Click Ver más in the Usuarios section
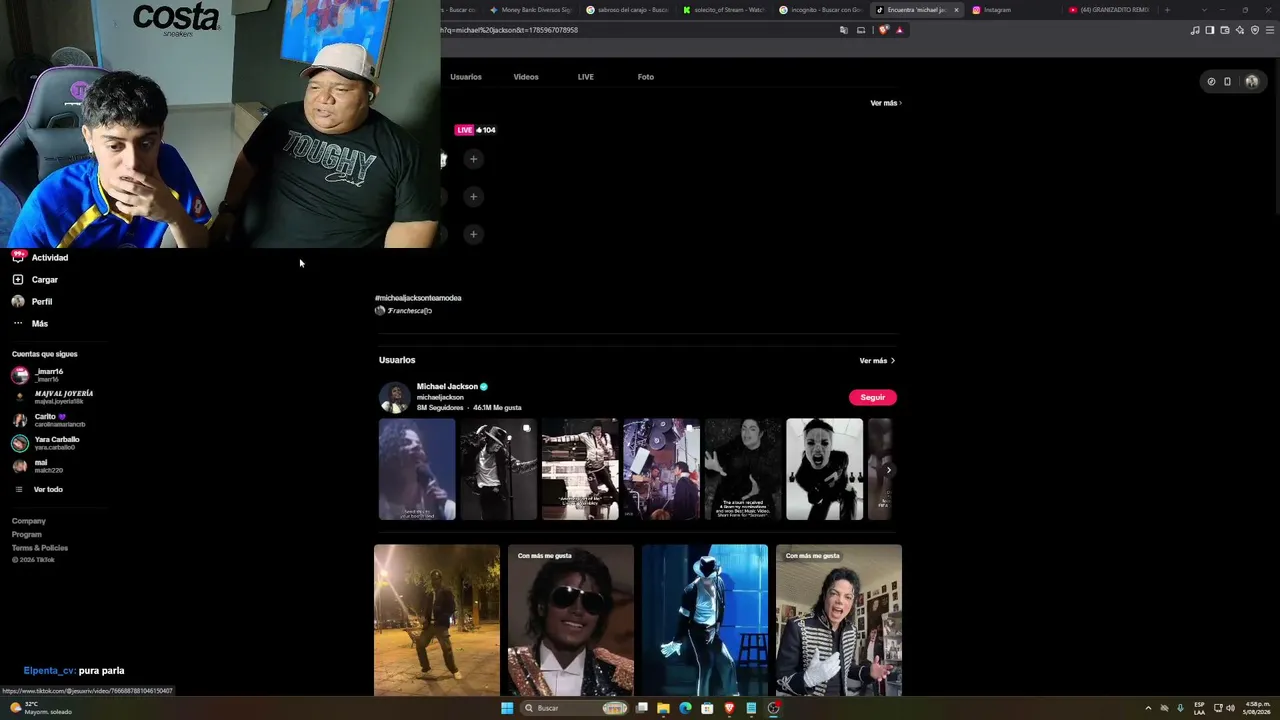 tap(877, 360)
